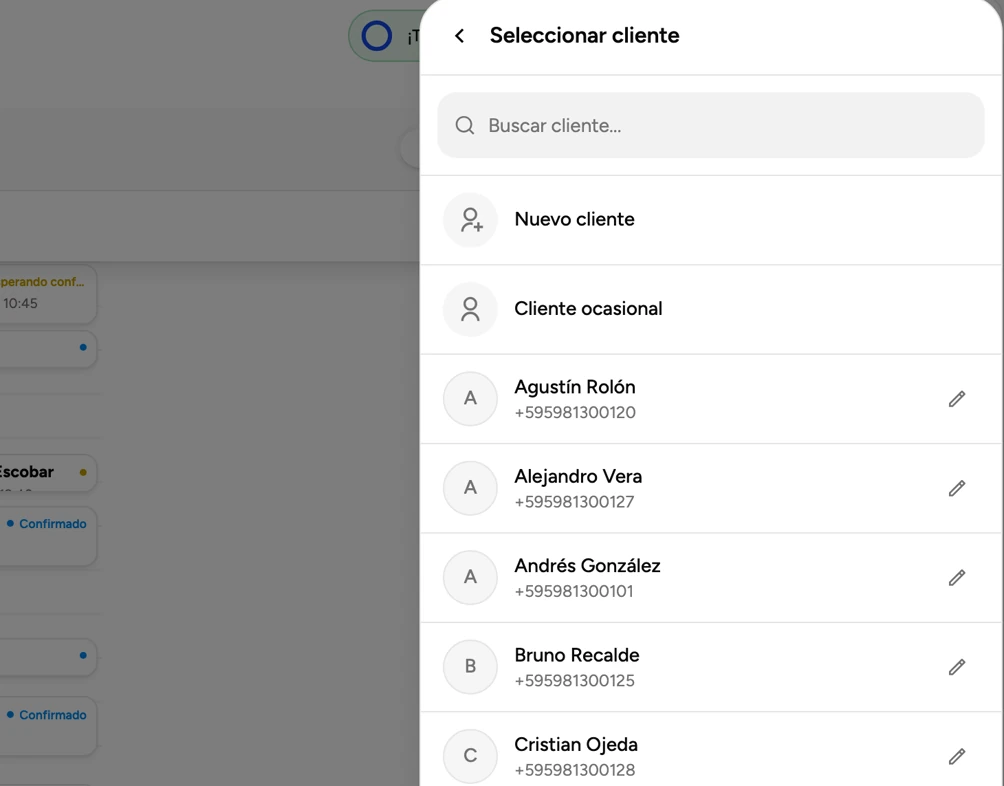Select client Agustín Rolón
1004x786 pixels.
(711, 399)
